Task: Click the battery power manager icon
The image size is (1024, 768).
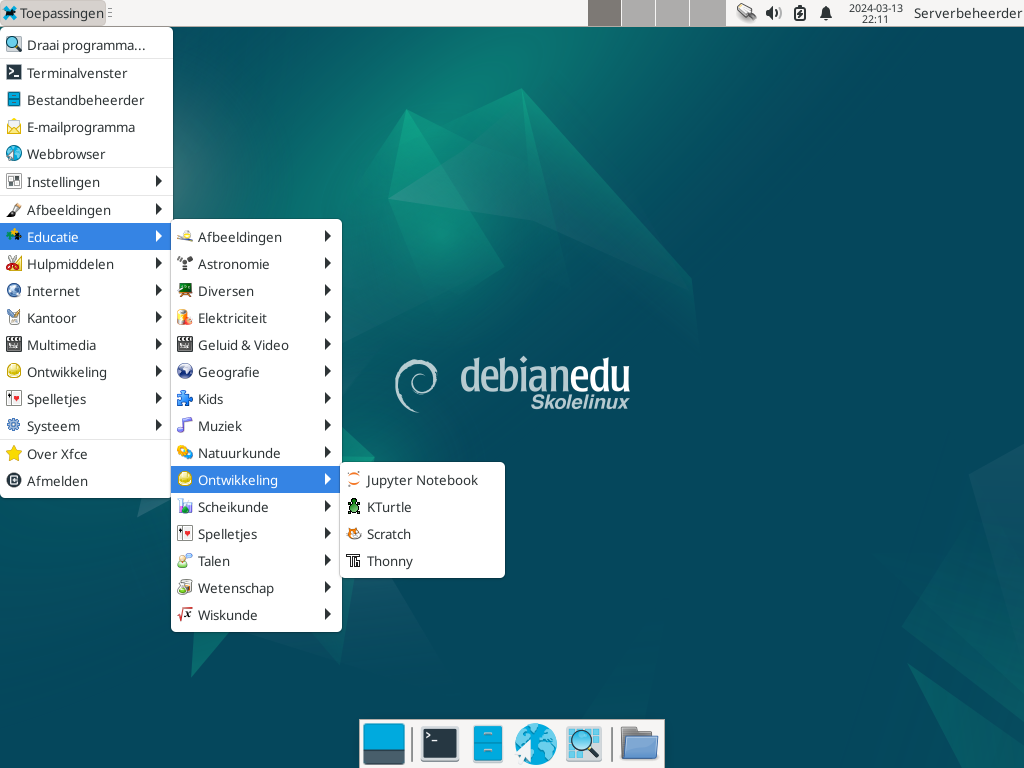Action: pos(800,13)
